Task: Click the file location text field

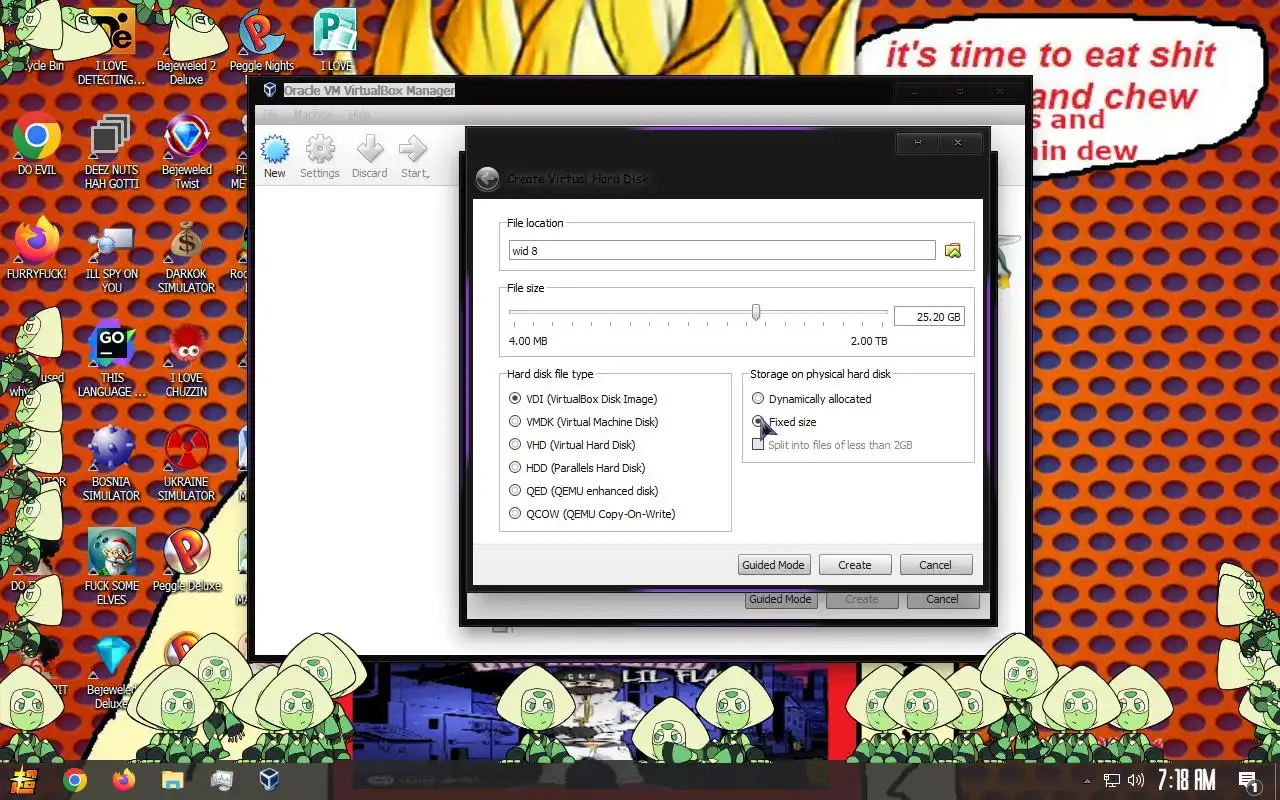Action: pos(722,250)
